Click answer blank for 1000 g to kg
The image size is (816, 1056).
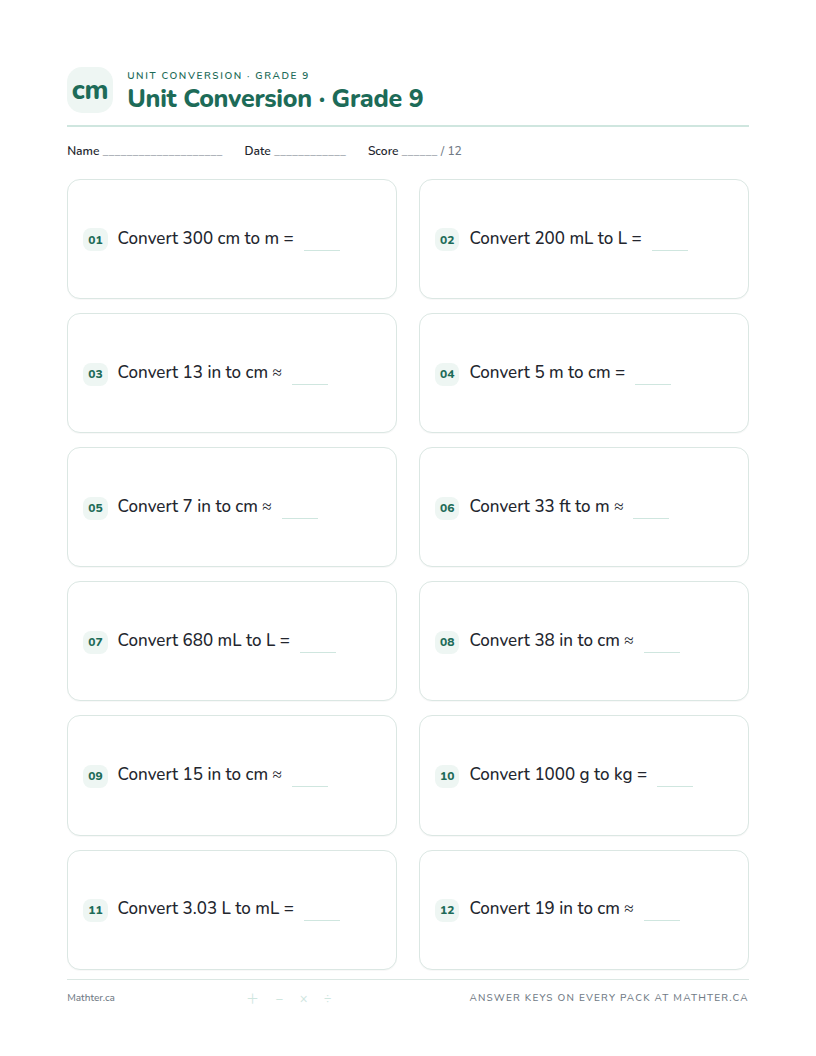[x=675, y=785]
